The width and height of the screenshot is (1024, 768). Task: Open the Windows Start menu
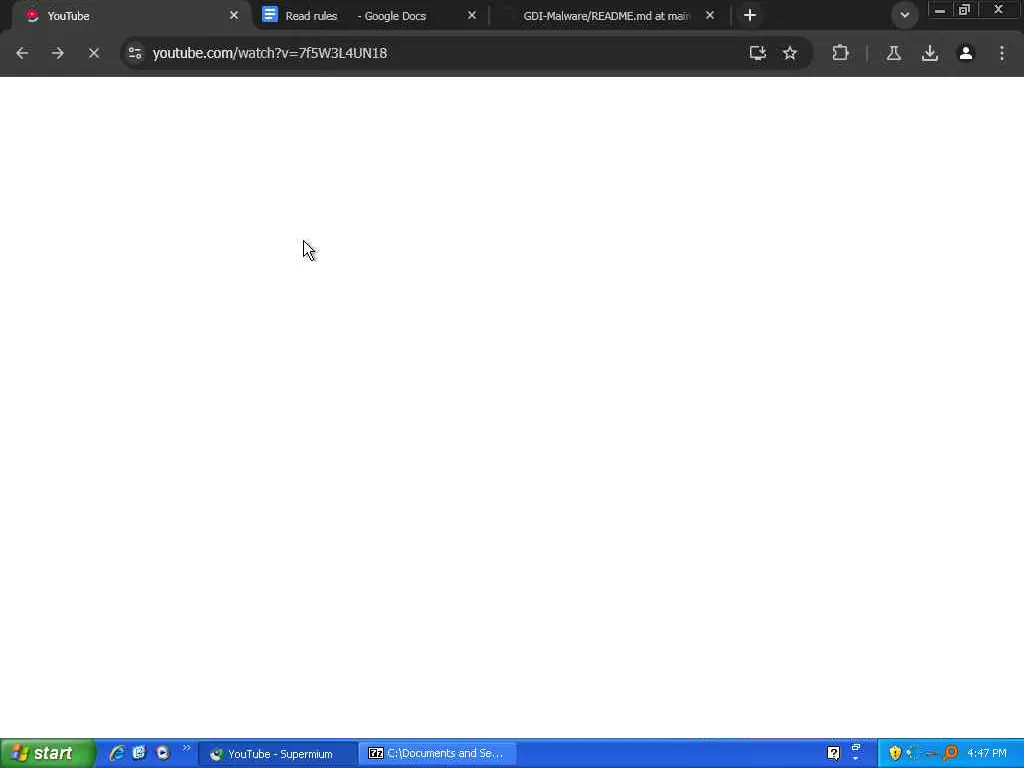[x=47, y=753]
